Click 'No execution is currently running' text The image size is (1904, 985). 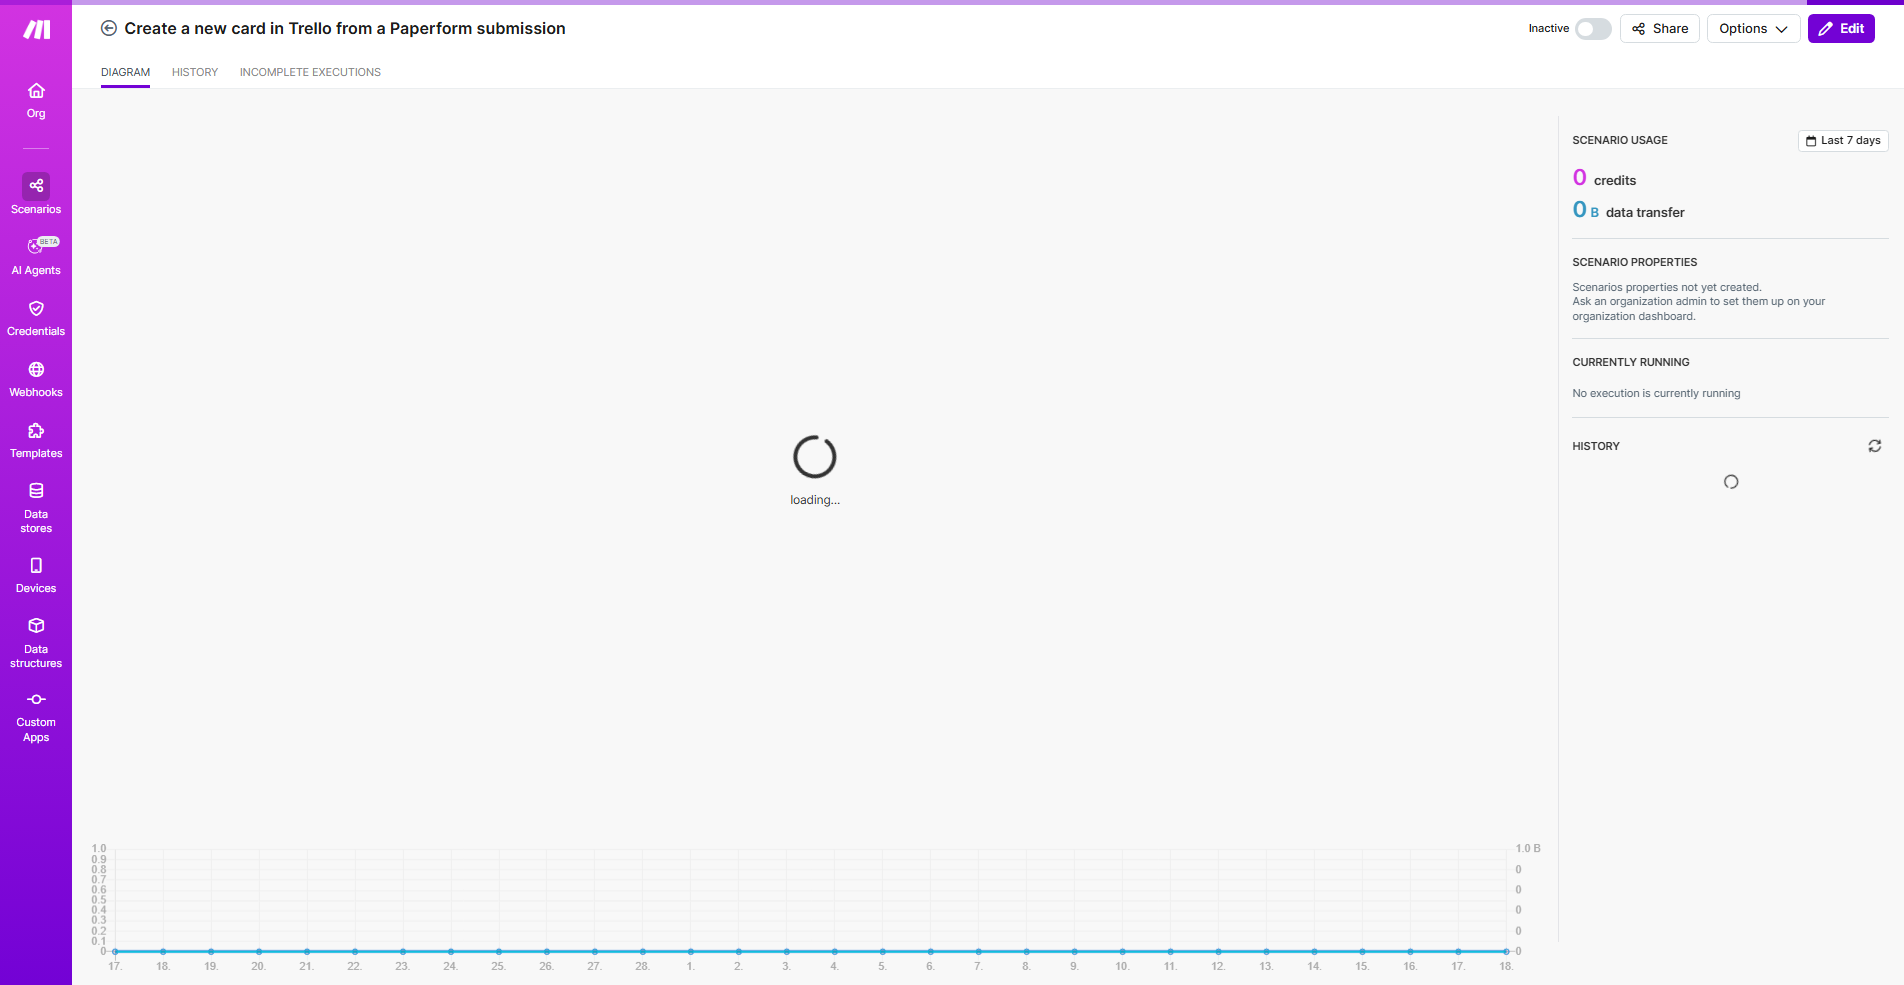click(1656, 393)
